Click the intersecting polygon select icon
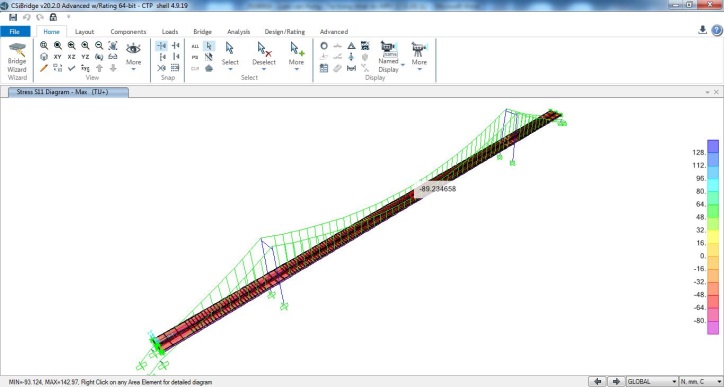The width and height of the screenshot is (724, 387). (209, 68)
